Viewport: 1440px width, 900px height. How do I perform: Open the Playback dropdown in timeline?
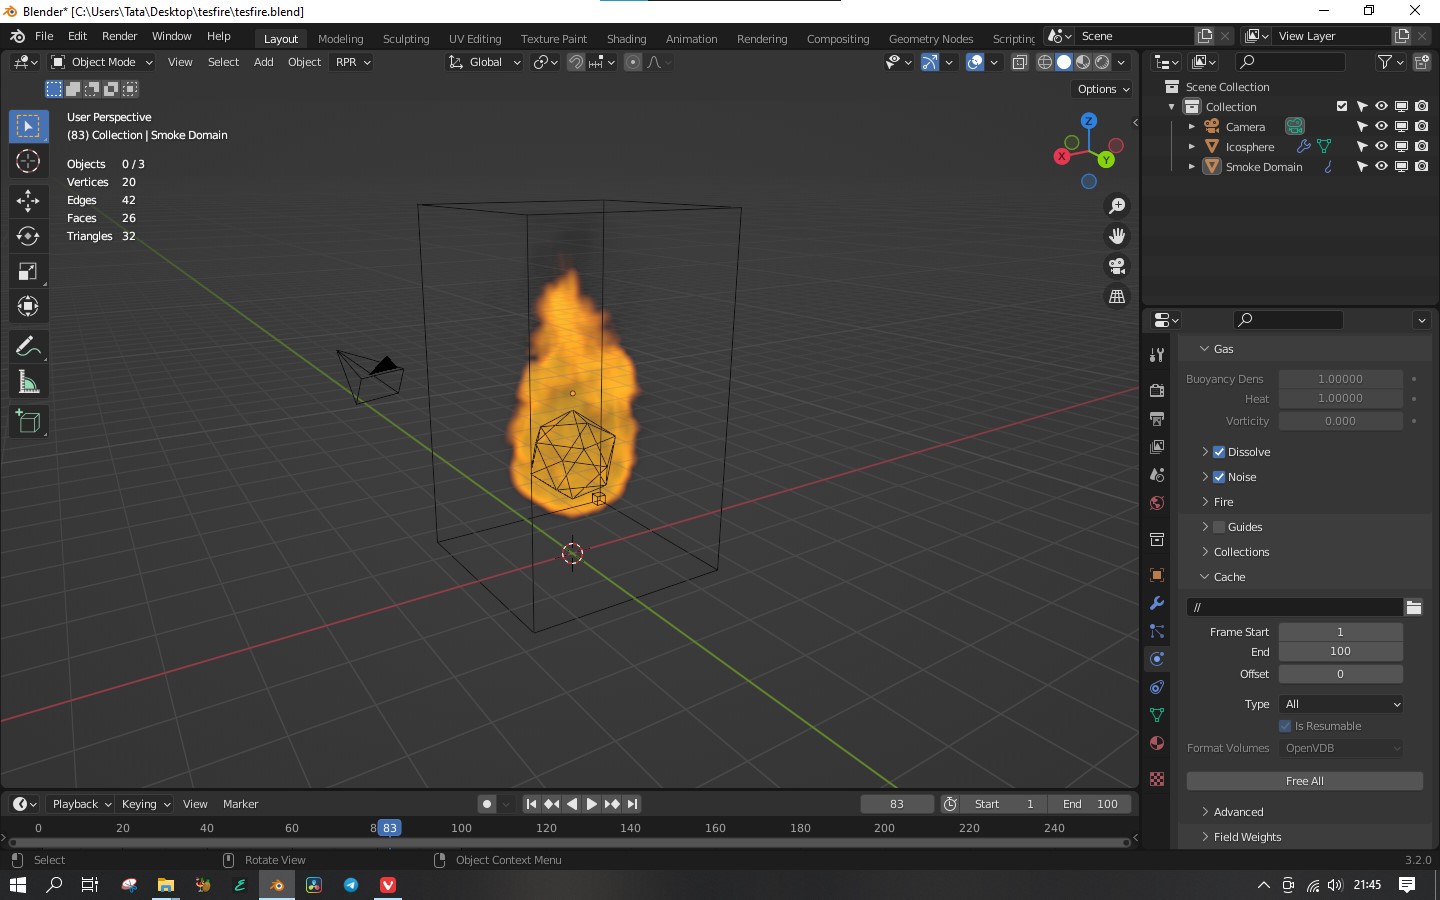click(81, 804)
